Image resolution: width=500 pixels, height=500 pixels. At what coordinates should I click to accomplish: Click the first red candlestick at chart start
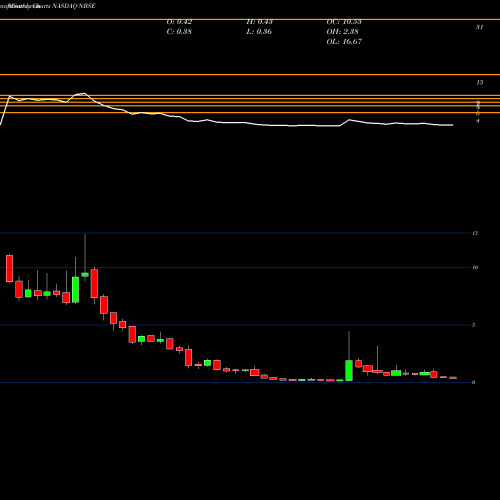click(x=9, y=268)
